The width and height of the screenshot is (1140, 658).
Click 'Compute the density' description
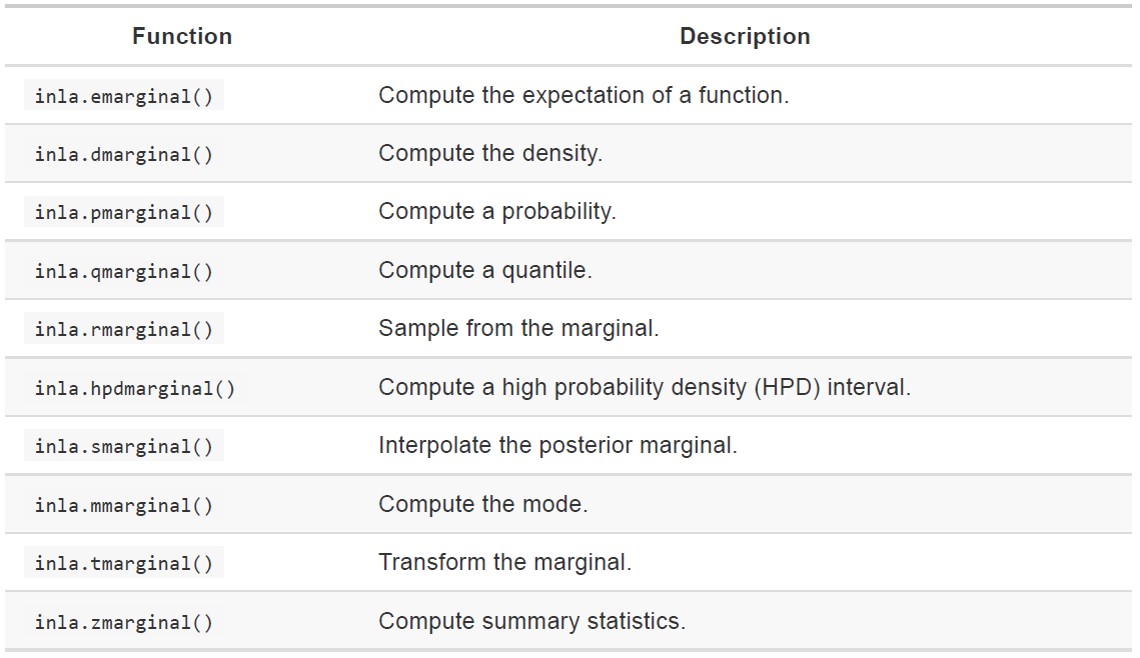click(x=490, y=154)
